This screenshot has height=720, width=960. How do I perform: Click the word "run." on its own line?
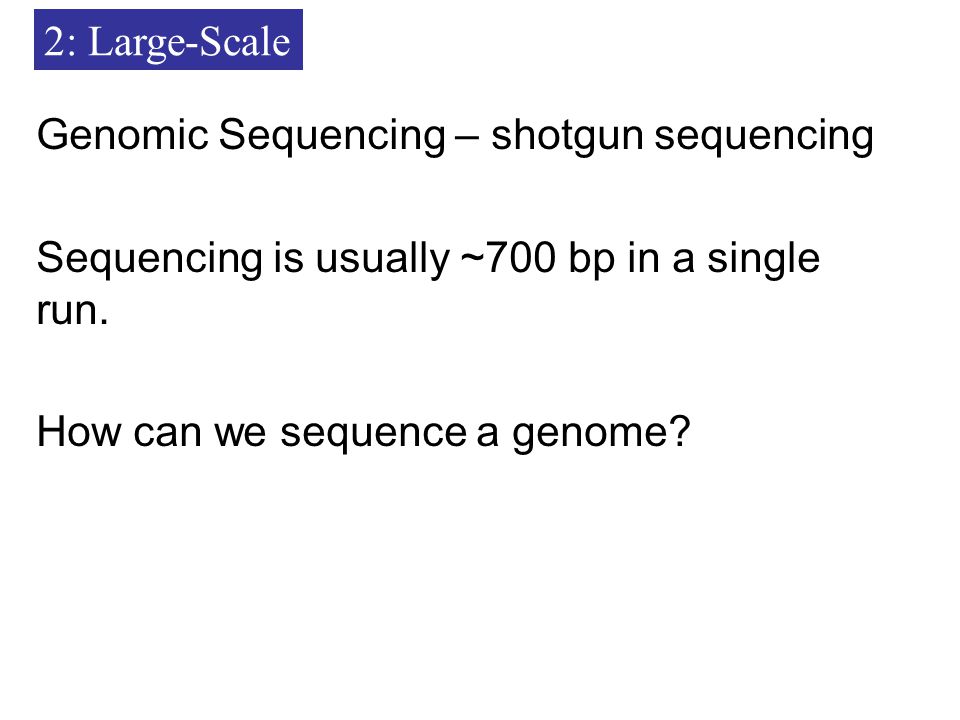(72, 311)
